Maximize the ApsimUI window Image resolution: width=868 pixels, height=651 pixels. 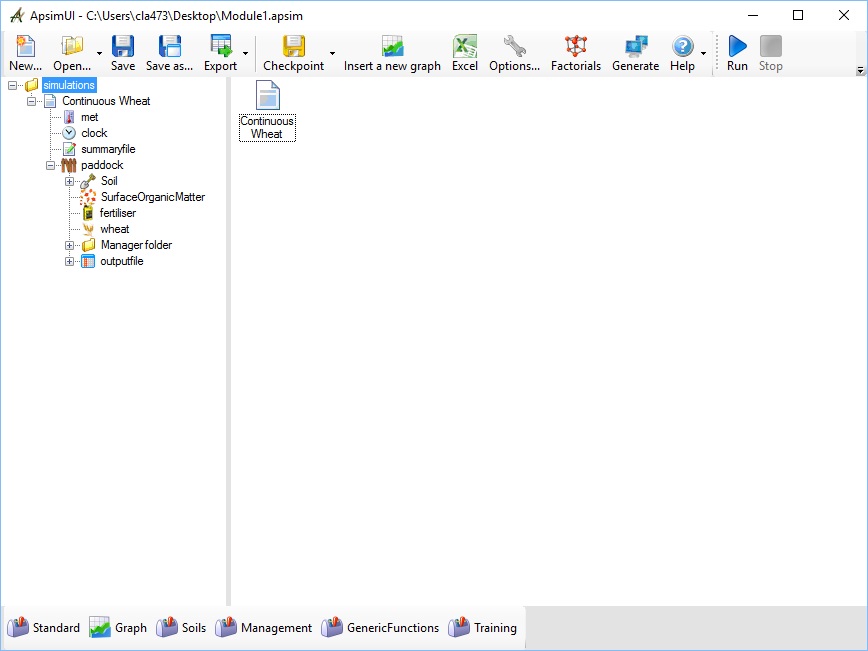pos(798,16)
